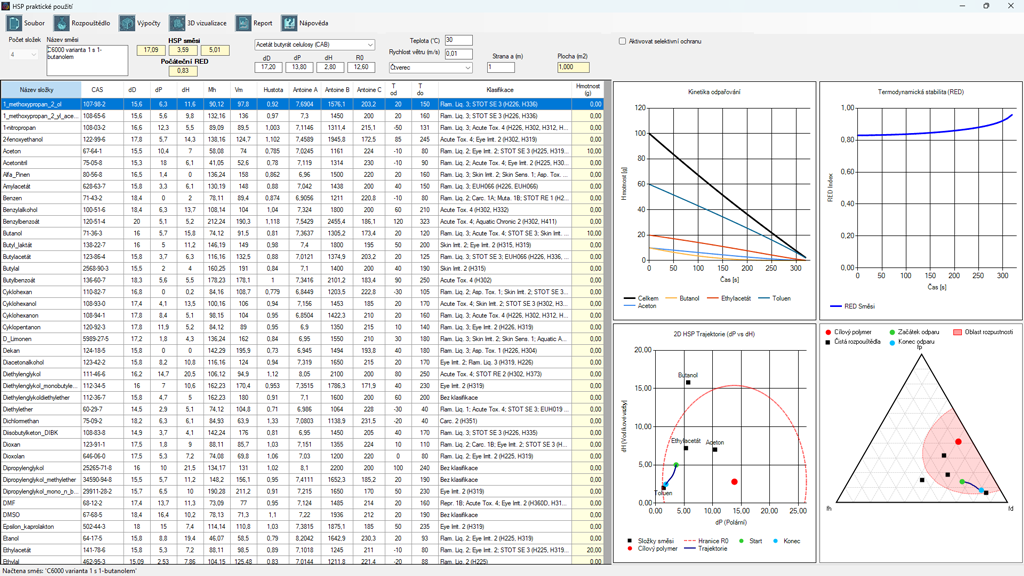Screen dimensions: 1024x576
Task: Click the Plocha value field 1,000
Action: pyautogui.click(x=573, y=67)
